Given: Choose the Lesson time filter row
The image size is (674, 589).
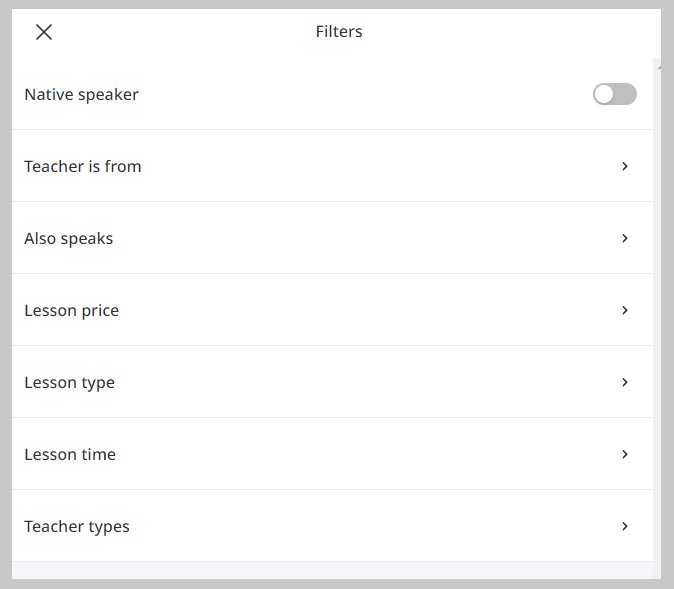Looking at the screenshot, I should coord(332,454).
